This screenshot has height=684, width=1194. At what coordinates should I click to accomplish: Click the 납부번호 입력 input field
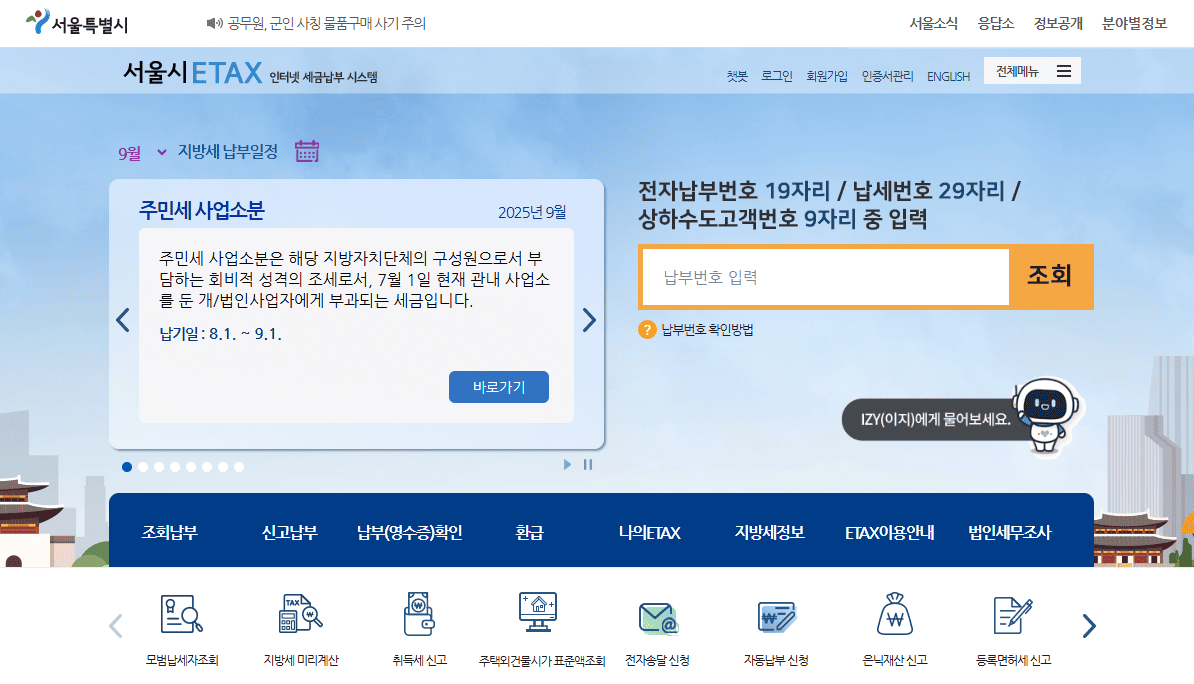(824, 277)
